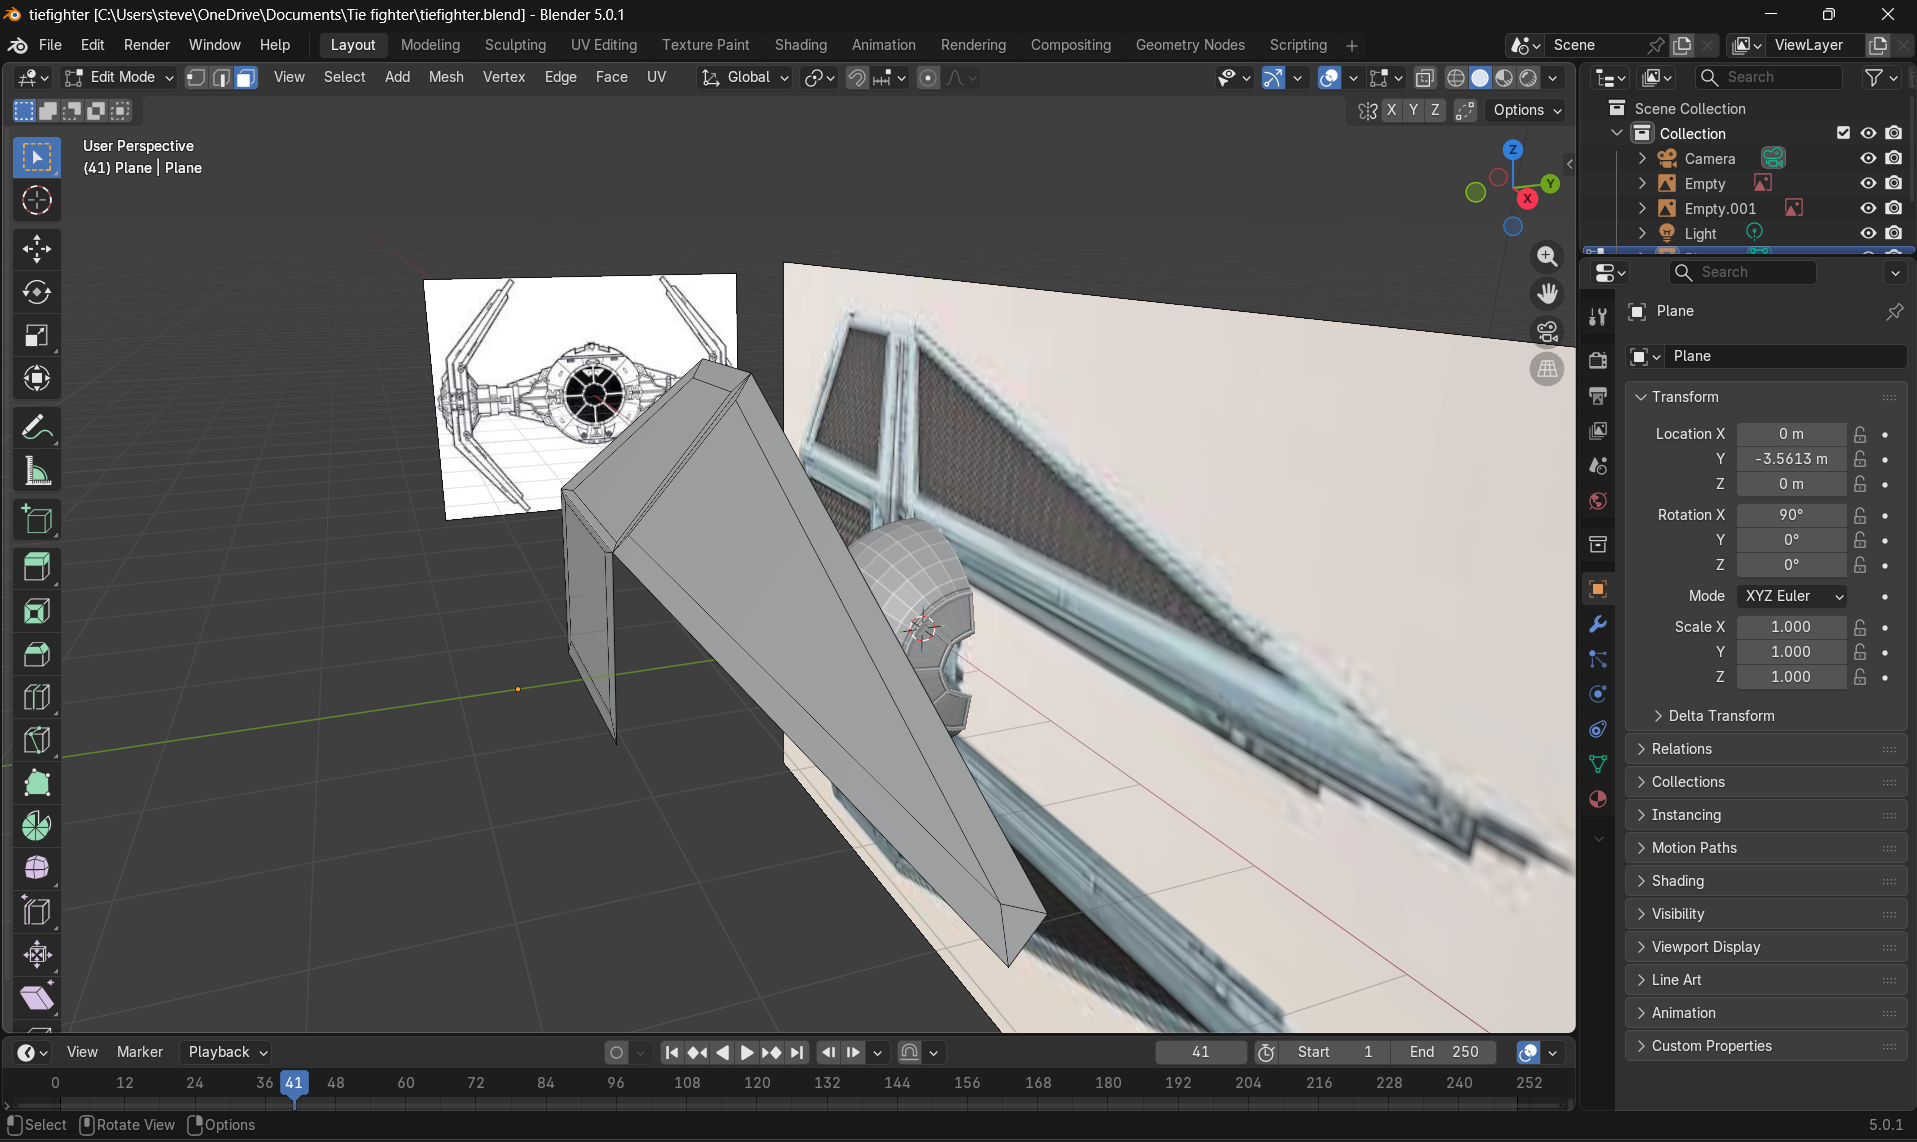Choose the Measure tool
The width and height of the screenshot is (1917, 1142).
(37, 472)
